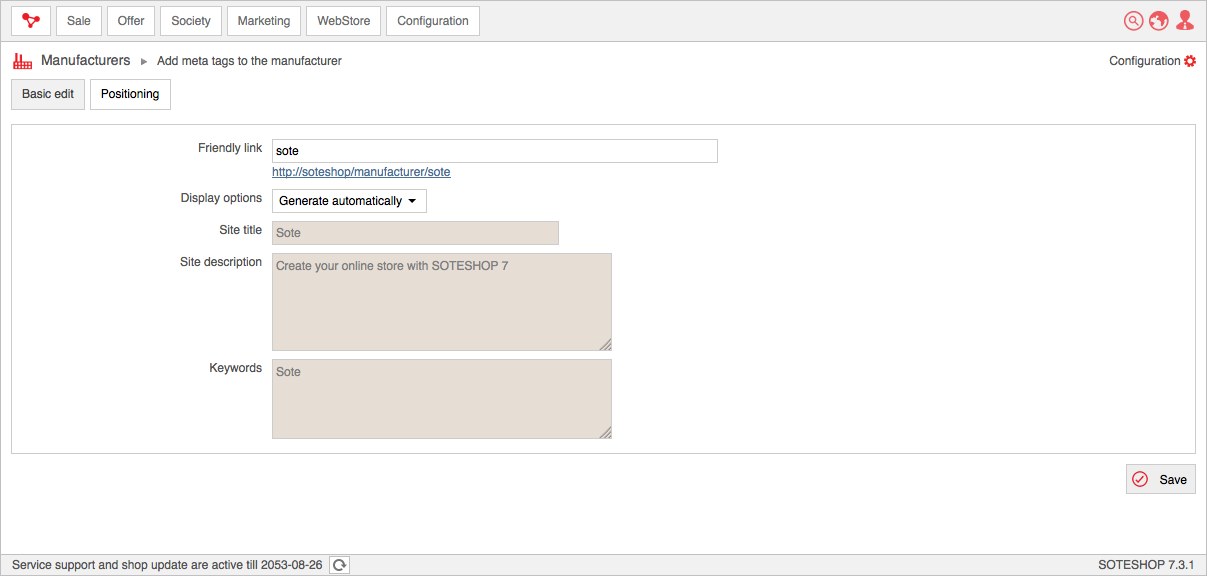The image size is (1207, 576).
Task: Open the WebStore menu
Action: (343, 21)
